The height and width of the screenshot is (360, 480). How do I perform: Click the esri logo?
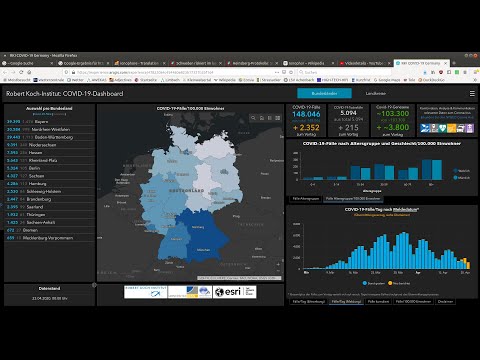point(235,292)
